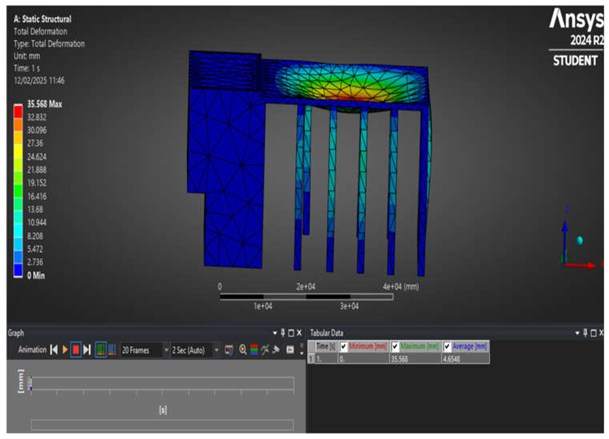Toggle the Average [mm] column checkbox

(446, 346)
